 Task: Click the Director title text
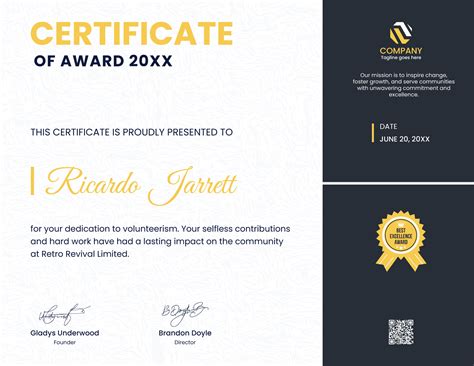185,342
